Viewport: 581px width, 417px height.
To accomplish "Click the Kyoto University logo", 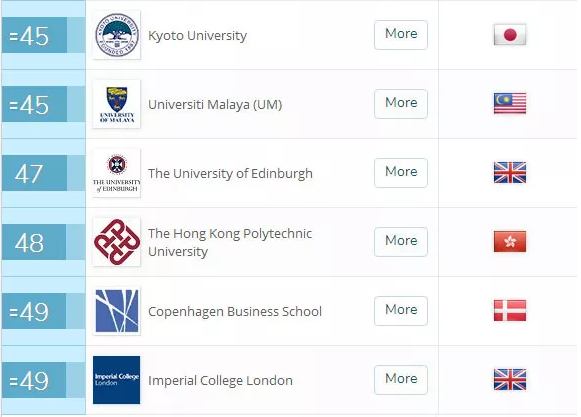I will (116, 35).
